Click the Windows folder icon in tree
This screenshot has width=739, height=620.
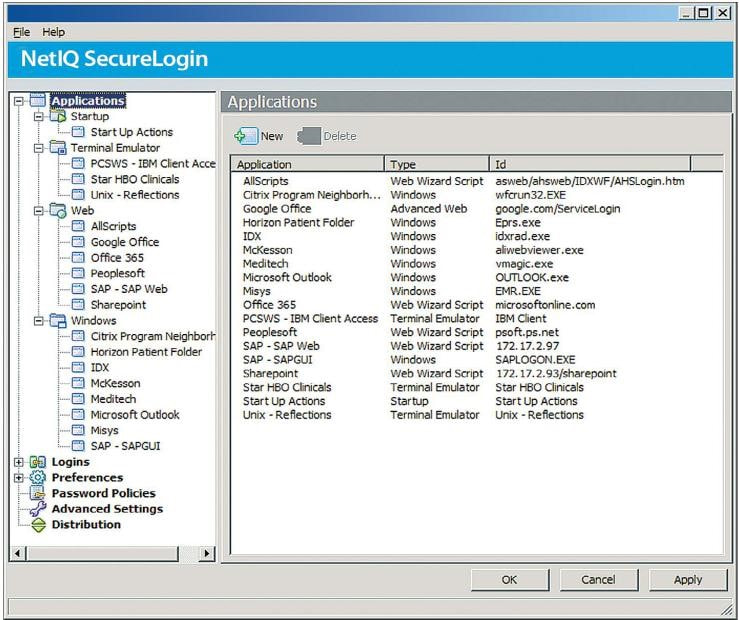(x=58, y=320)
